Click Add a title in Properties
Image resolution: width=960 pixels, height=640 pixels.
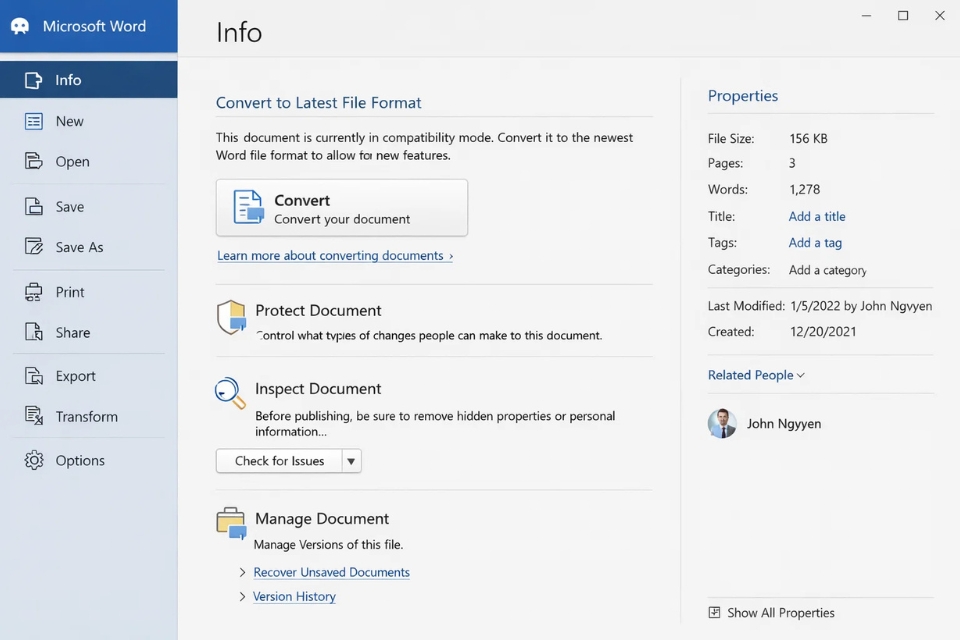[x=816, y=216]
